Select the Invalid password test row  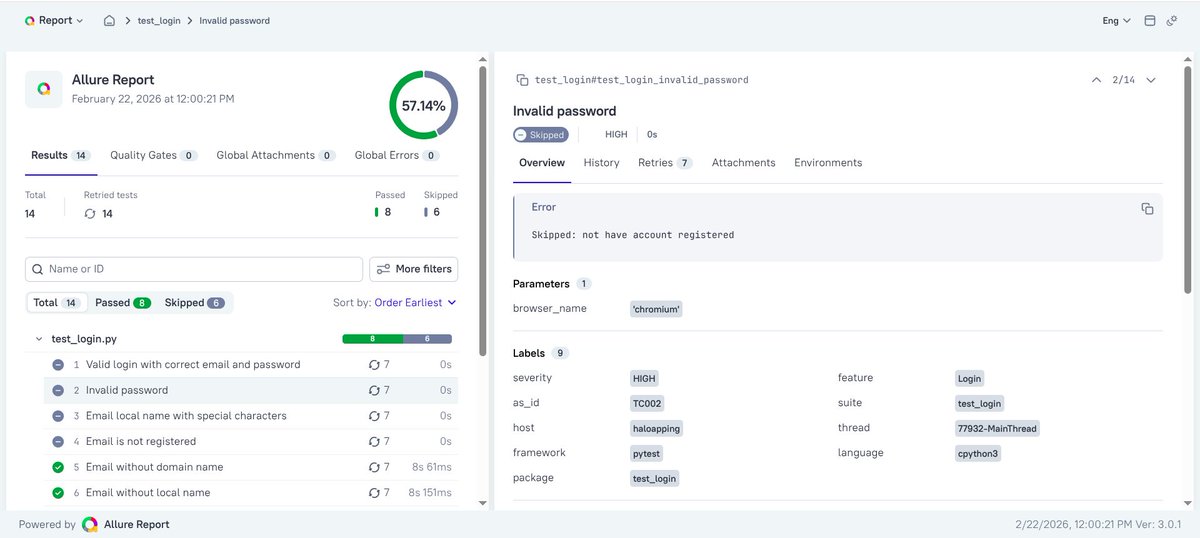coord(250,390)
